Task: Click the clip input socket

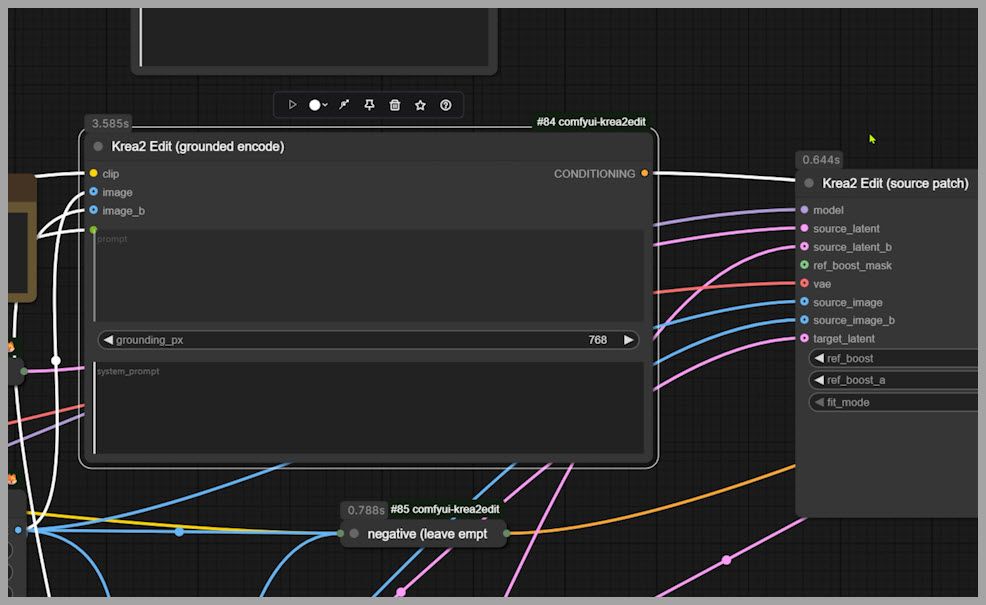Action: coord(94,173)
